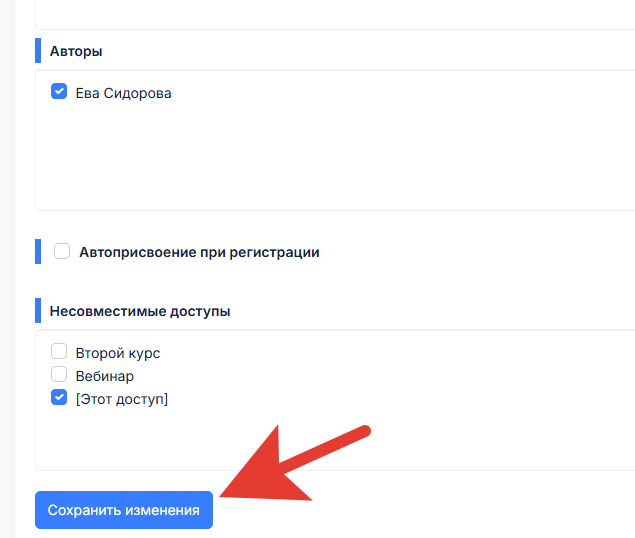Viewport: 635px width, 538px height.
Task: Click the partially visible field box at top
Action: (x=330, y=14)
